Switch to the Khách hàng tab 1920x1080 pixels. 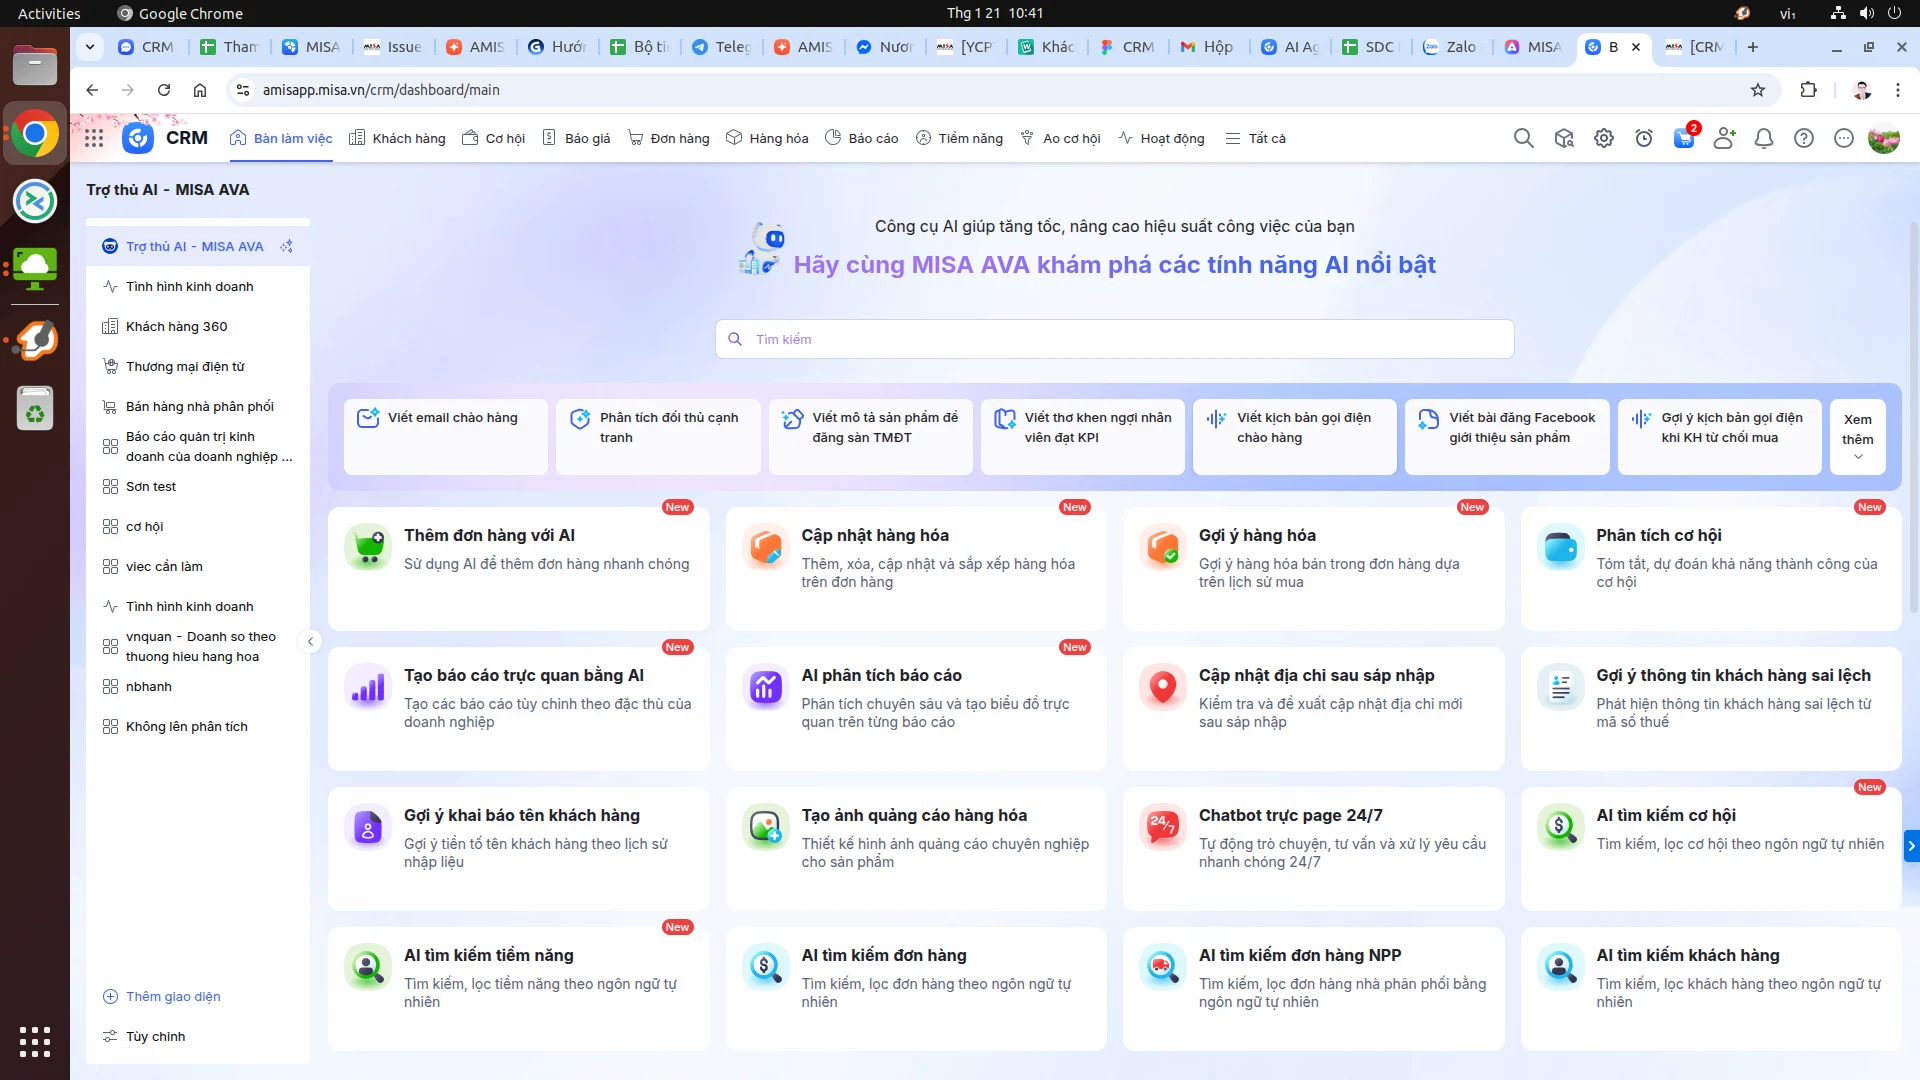[397, 138]
